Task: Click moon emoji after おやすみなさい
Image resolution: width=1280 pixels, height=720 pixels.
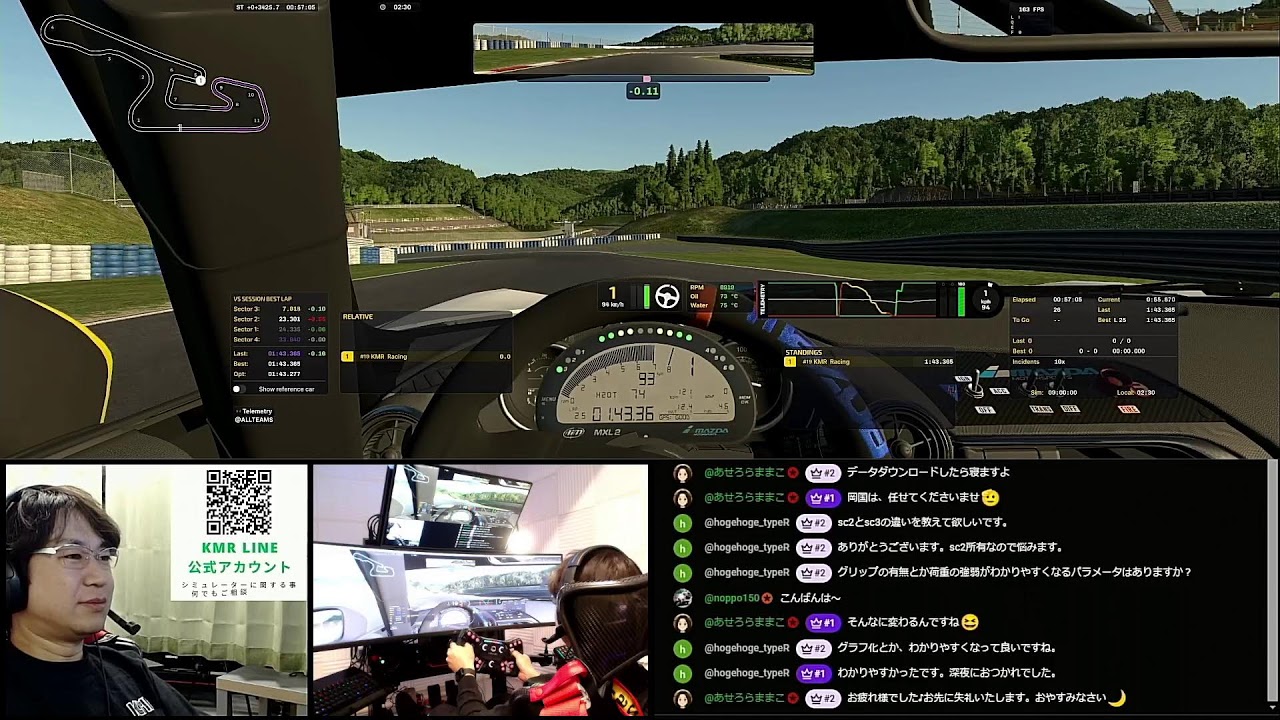Action: [1116, 698]
